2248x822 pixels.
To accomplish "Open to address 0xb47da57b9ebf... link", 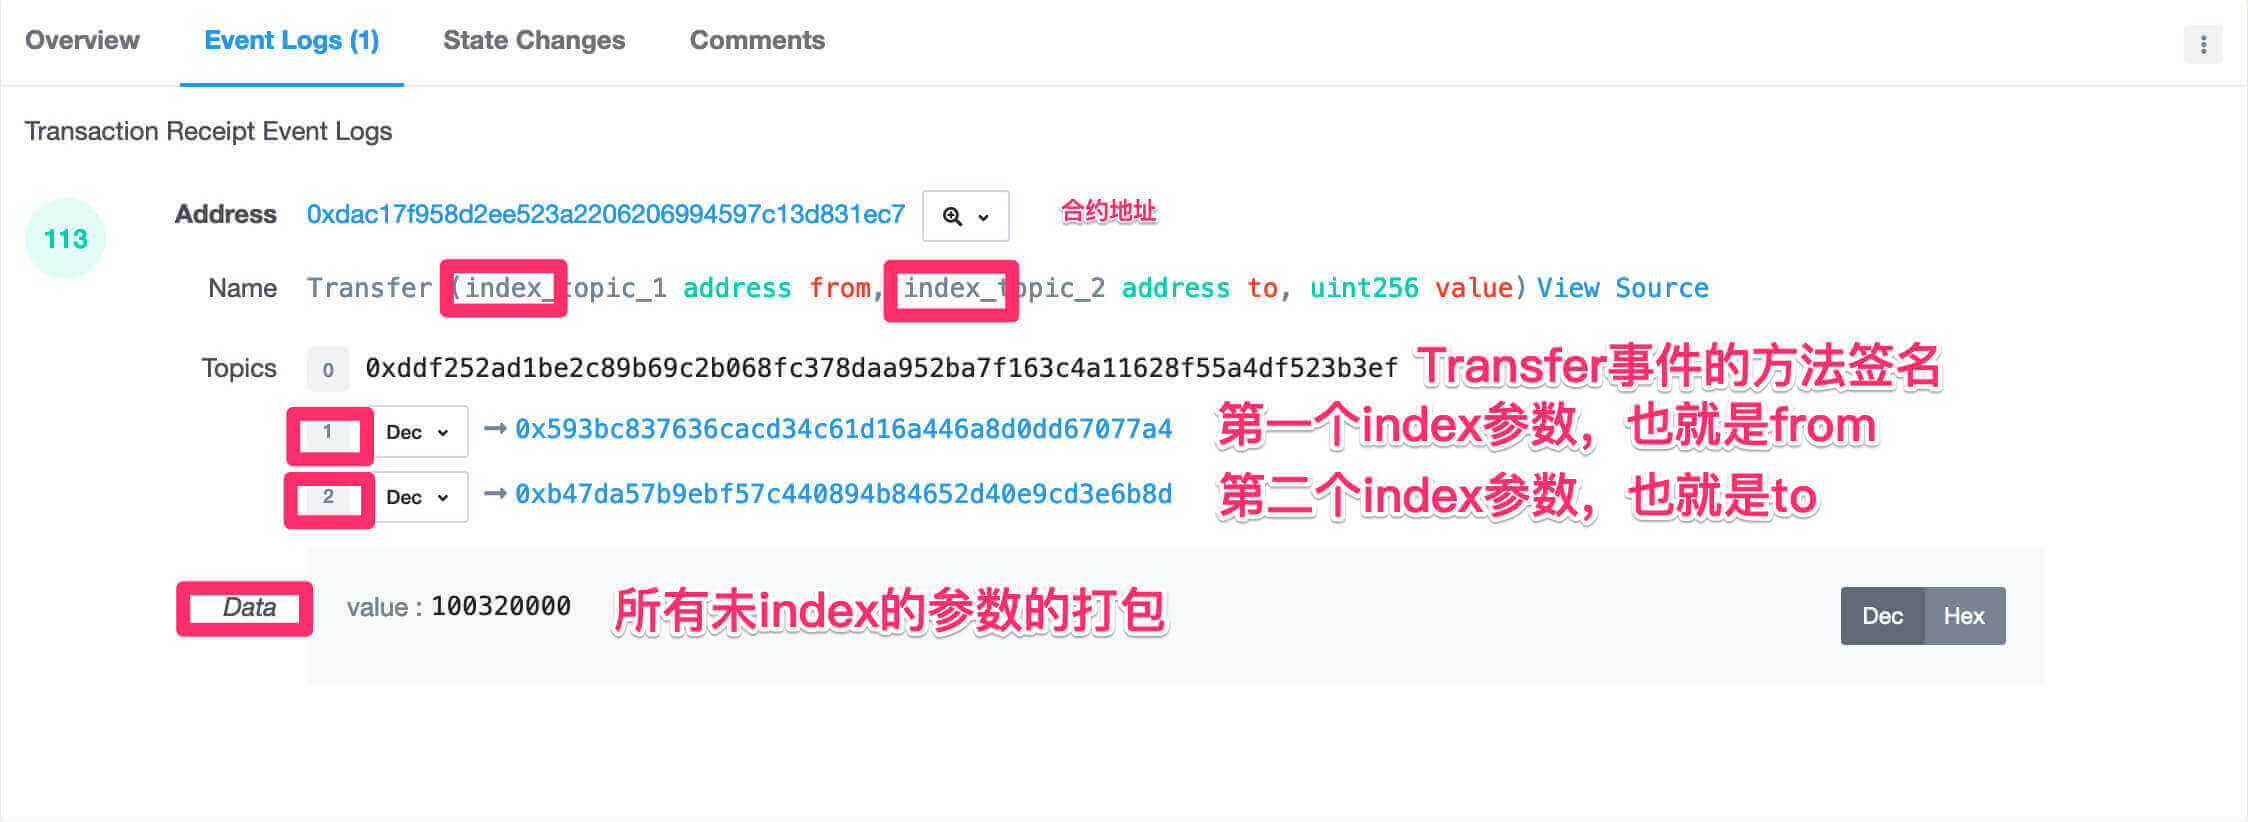I will (x=843, y=494).
